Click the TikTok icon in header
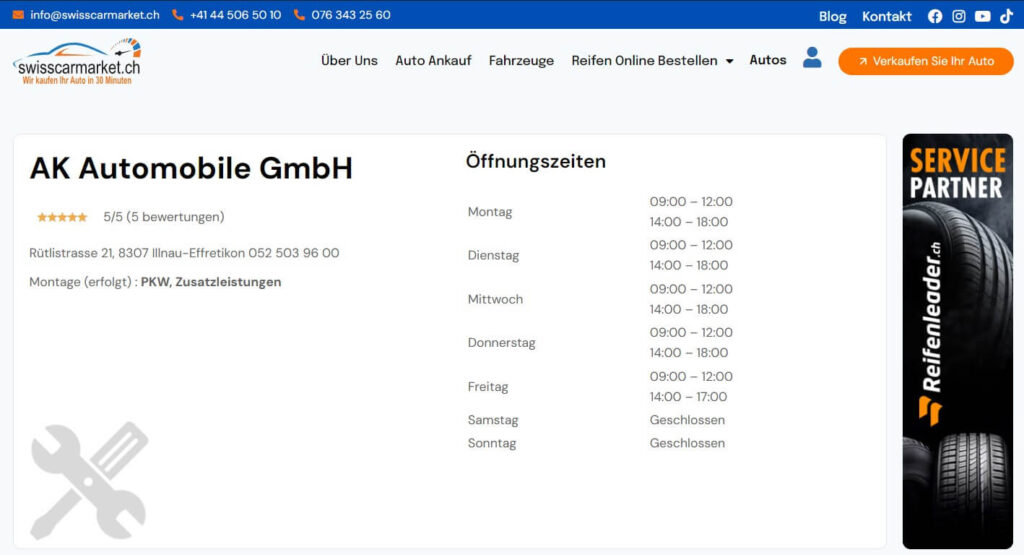Viewport: 1024px width, 555px height. [x=1006, y=16]
